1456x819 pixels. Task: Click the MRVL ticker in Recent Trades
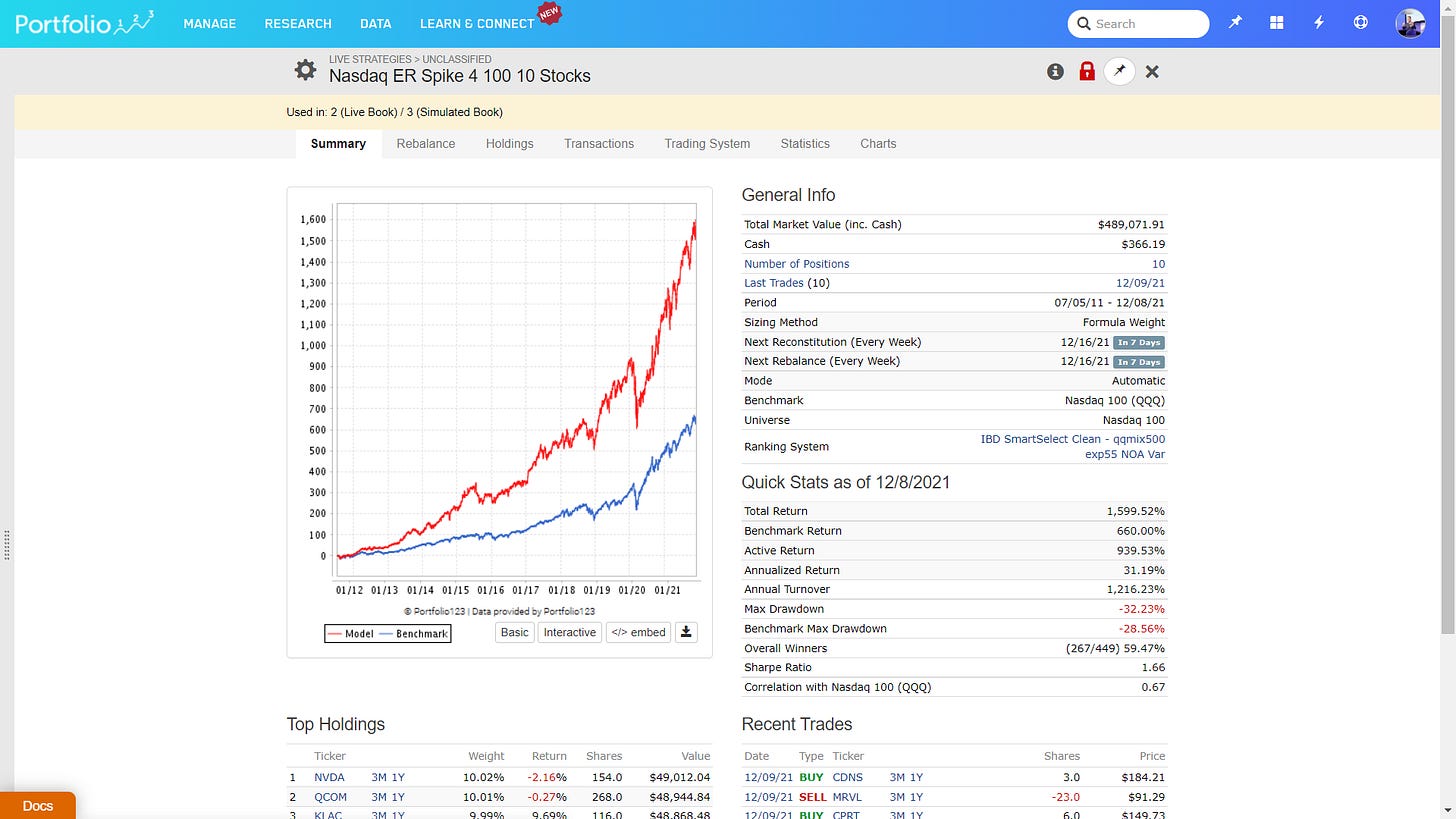[x=848, y=797]
